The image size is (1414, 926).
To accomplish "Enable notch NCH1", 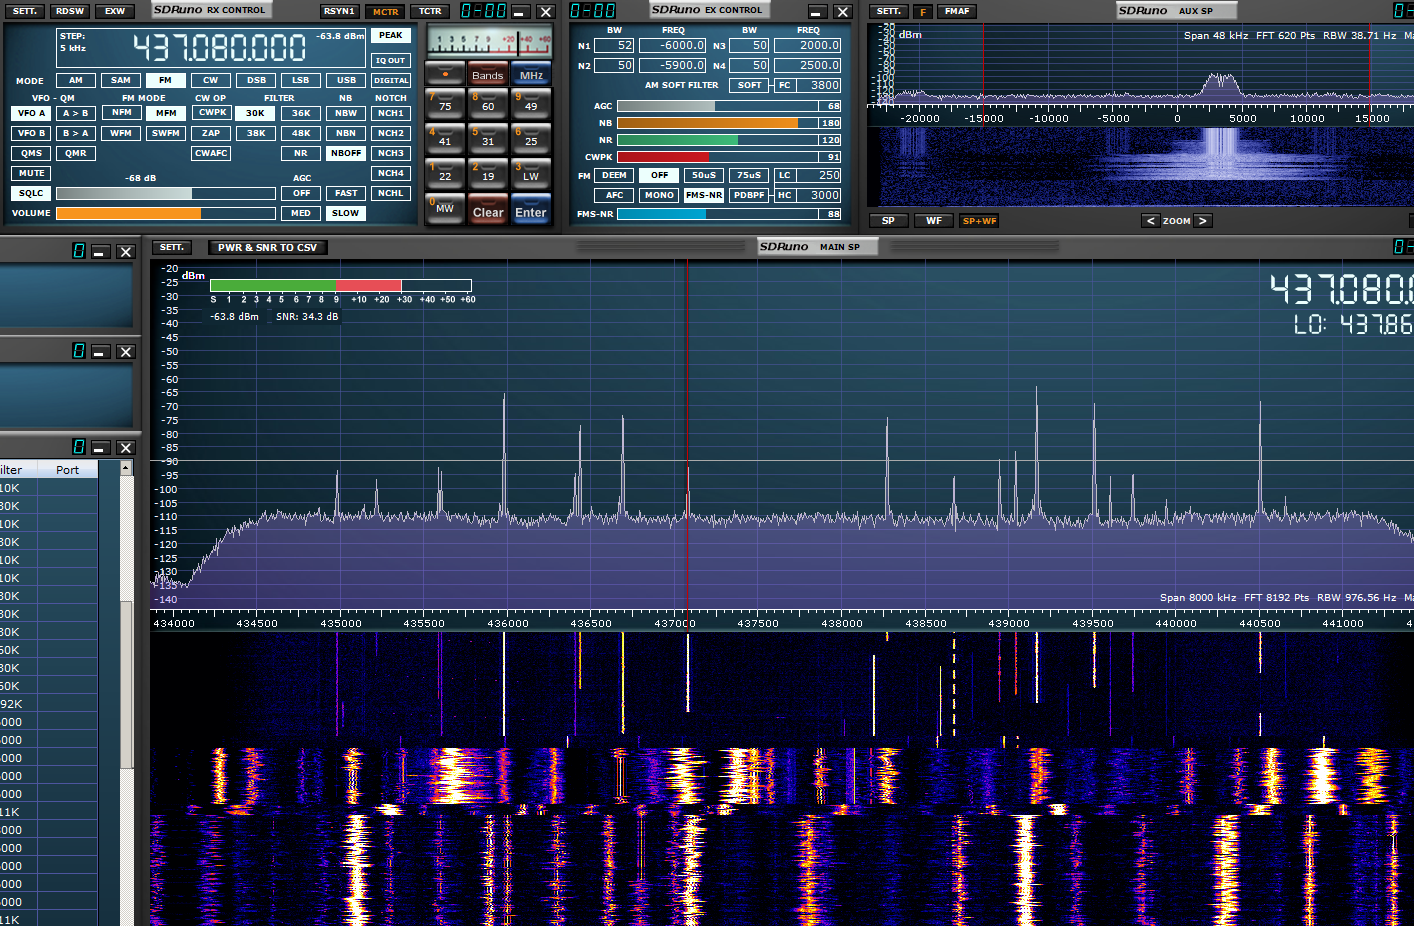I will coord(391,113).
